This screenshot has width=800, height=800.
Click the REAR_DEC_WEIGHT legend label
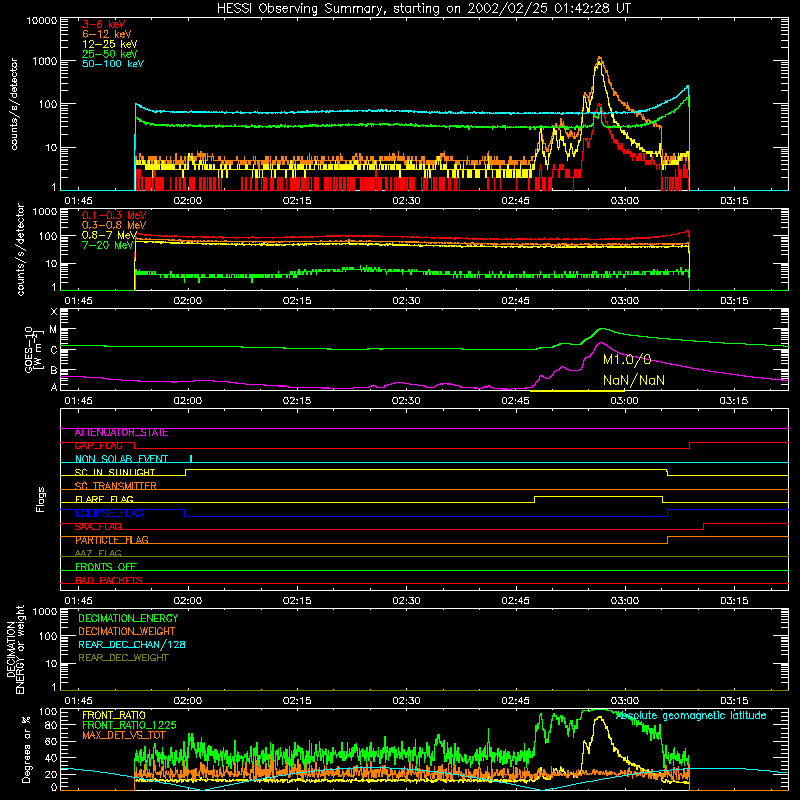[x=123, y=658]
